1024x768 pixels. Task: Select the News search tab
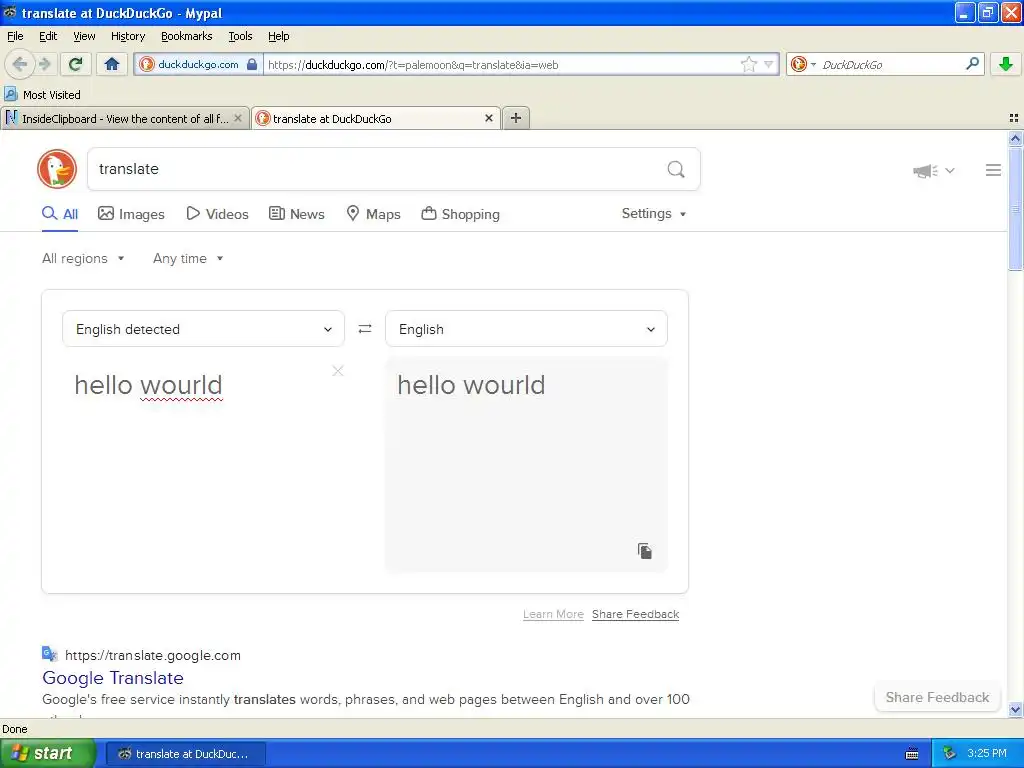pyautogui.click(x=296, y=214)
